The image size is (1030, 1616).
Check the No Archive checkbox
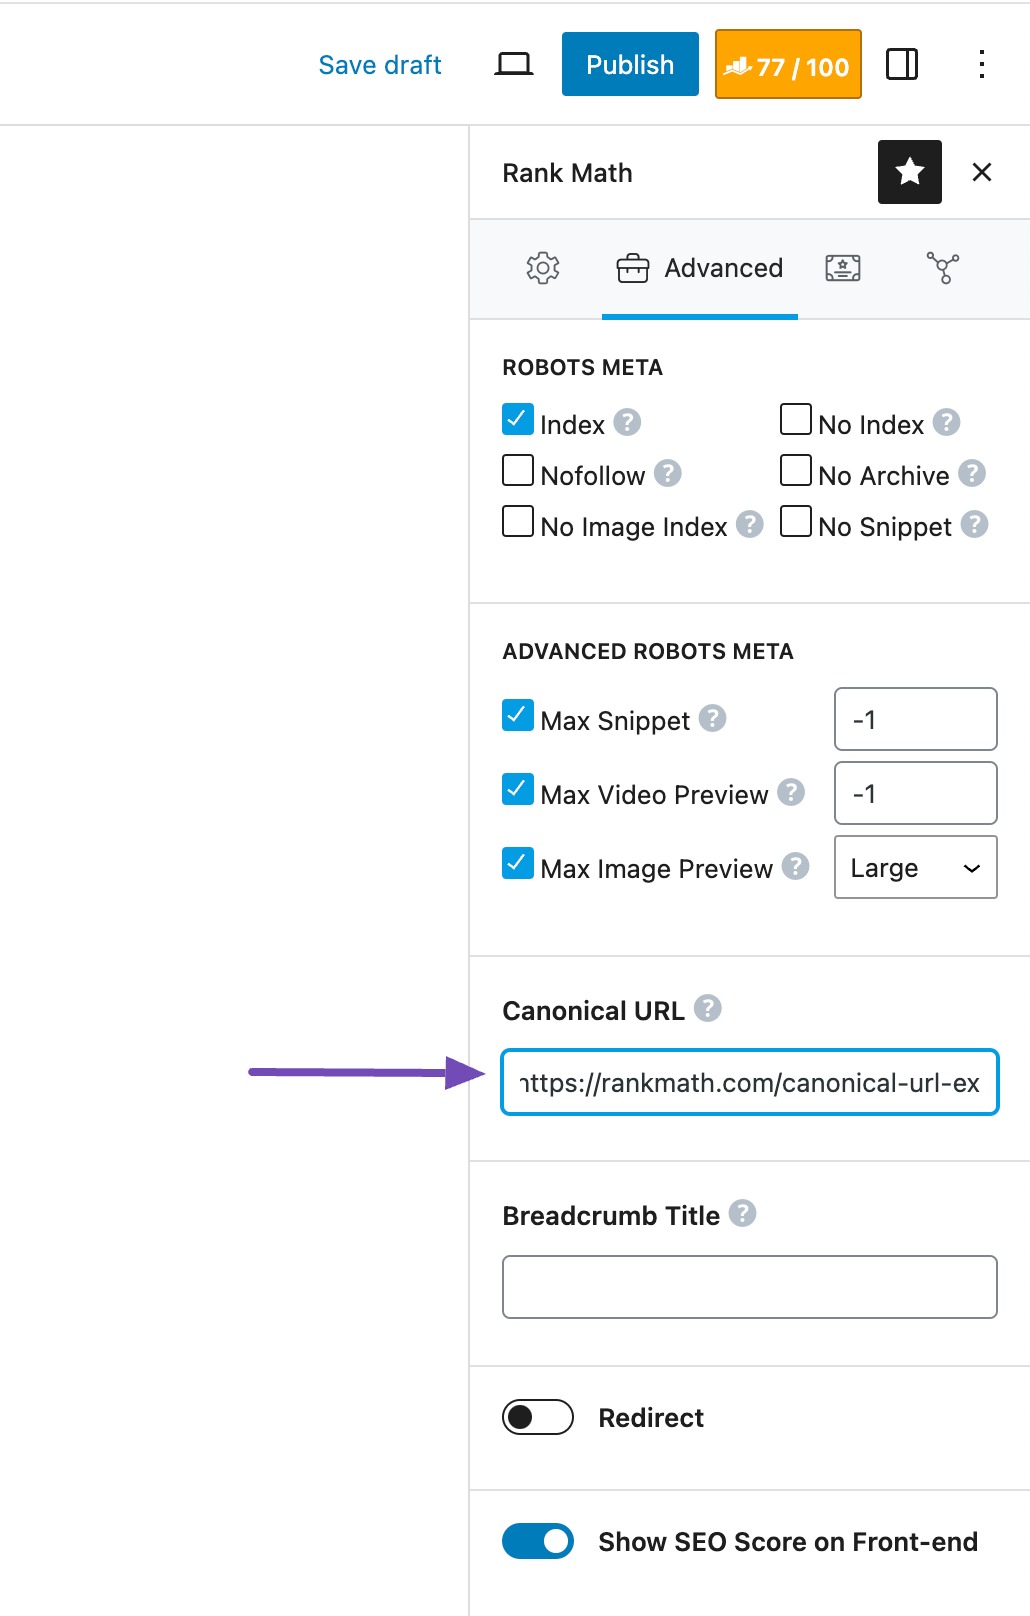796,471
